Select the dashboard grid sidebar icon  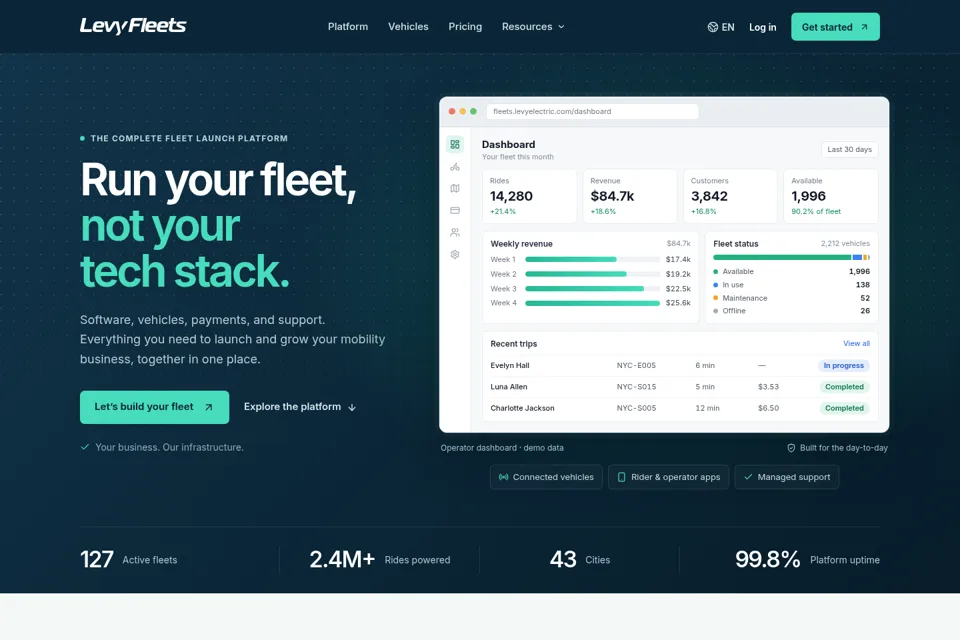pos(455,145)
